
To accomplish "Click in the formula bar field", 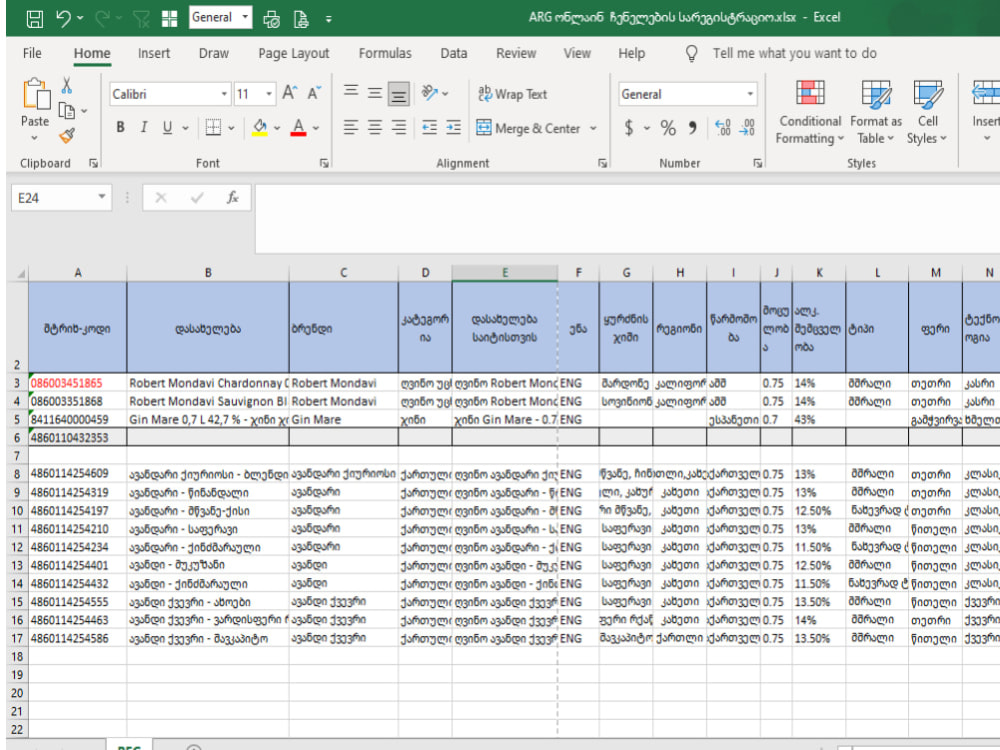I will 628,218.
